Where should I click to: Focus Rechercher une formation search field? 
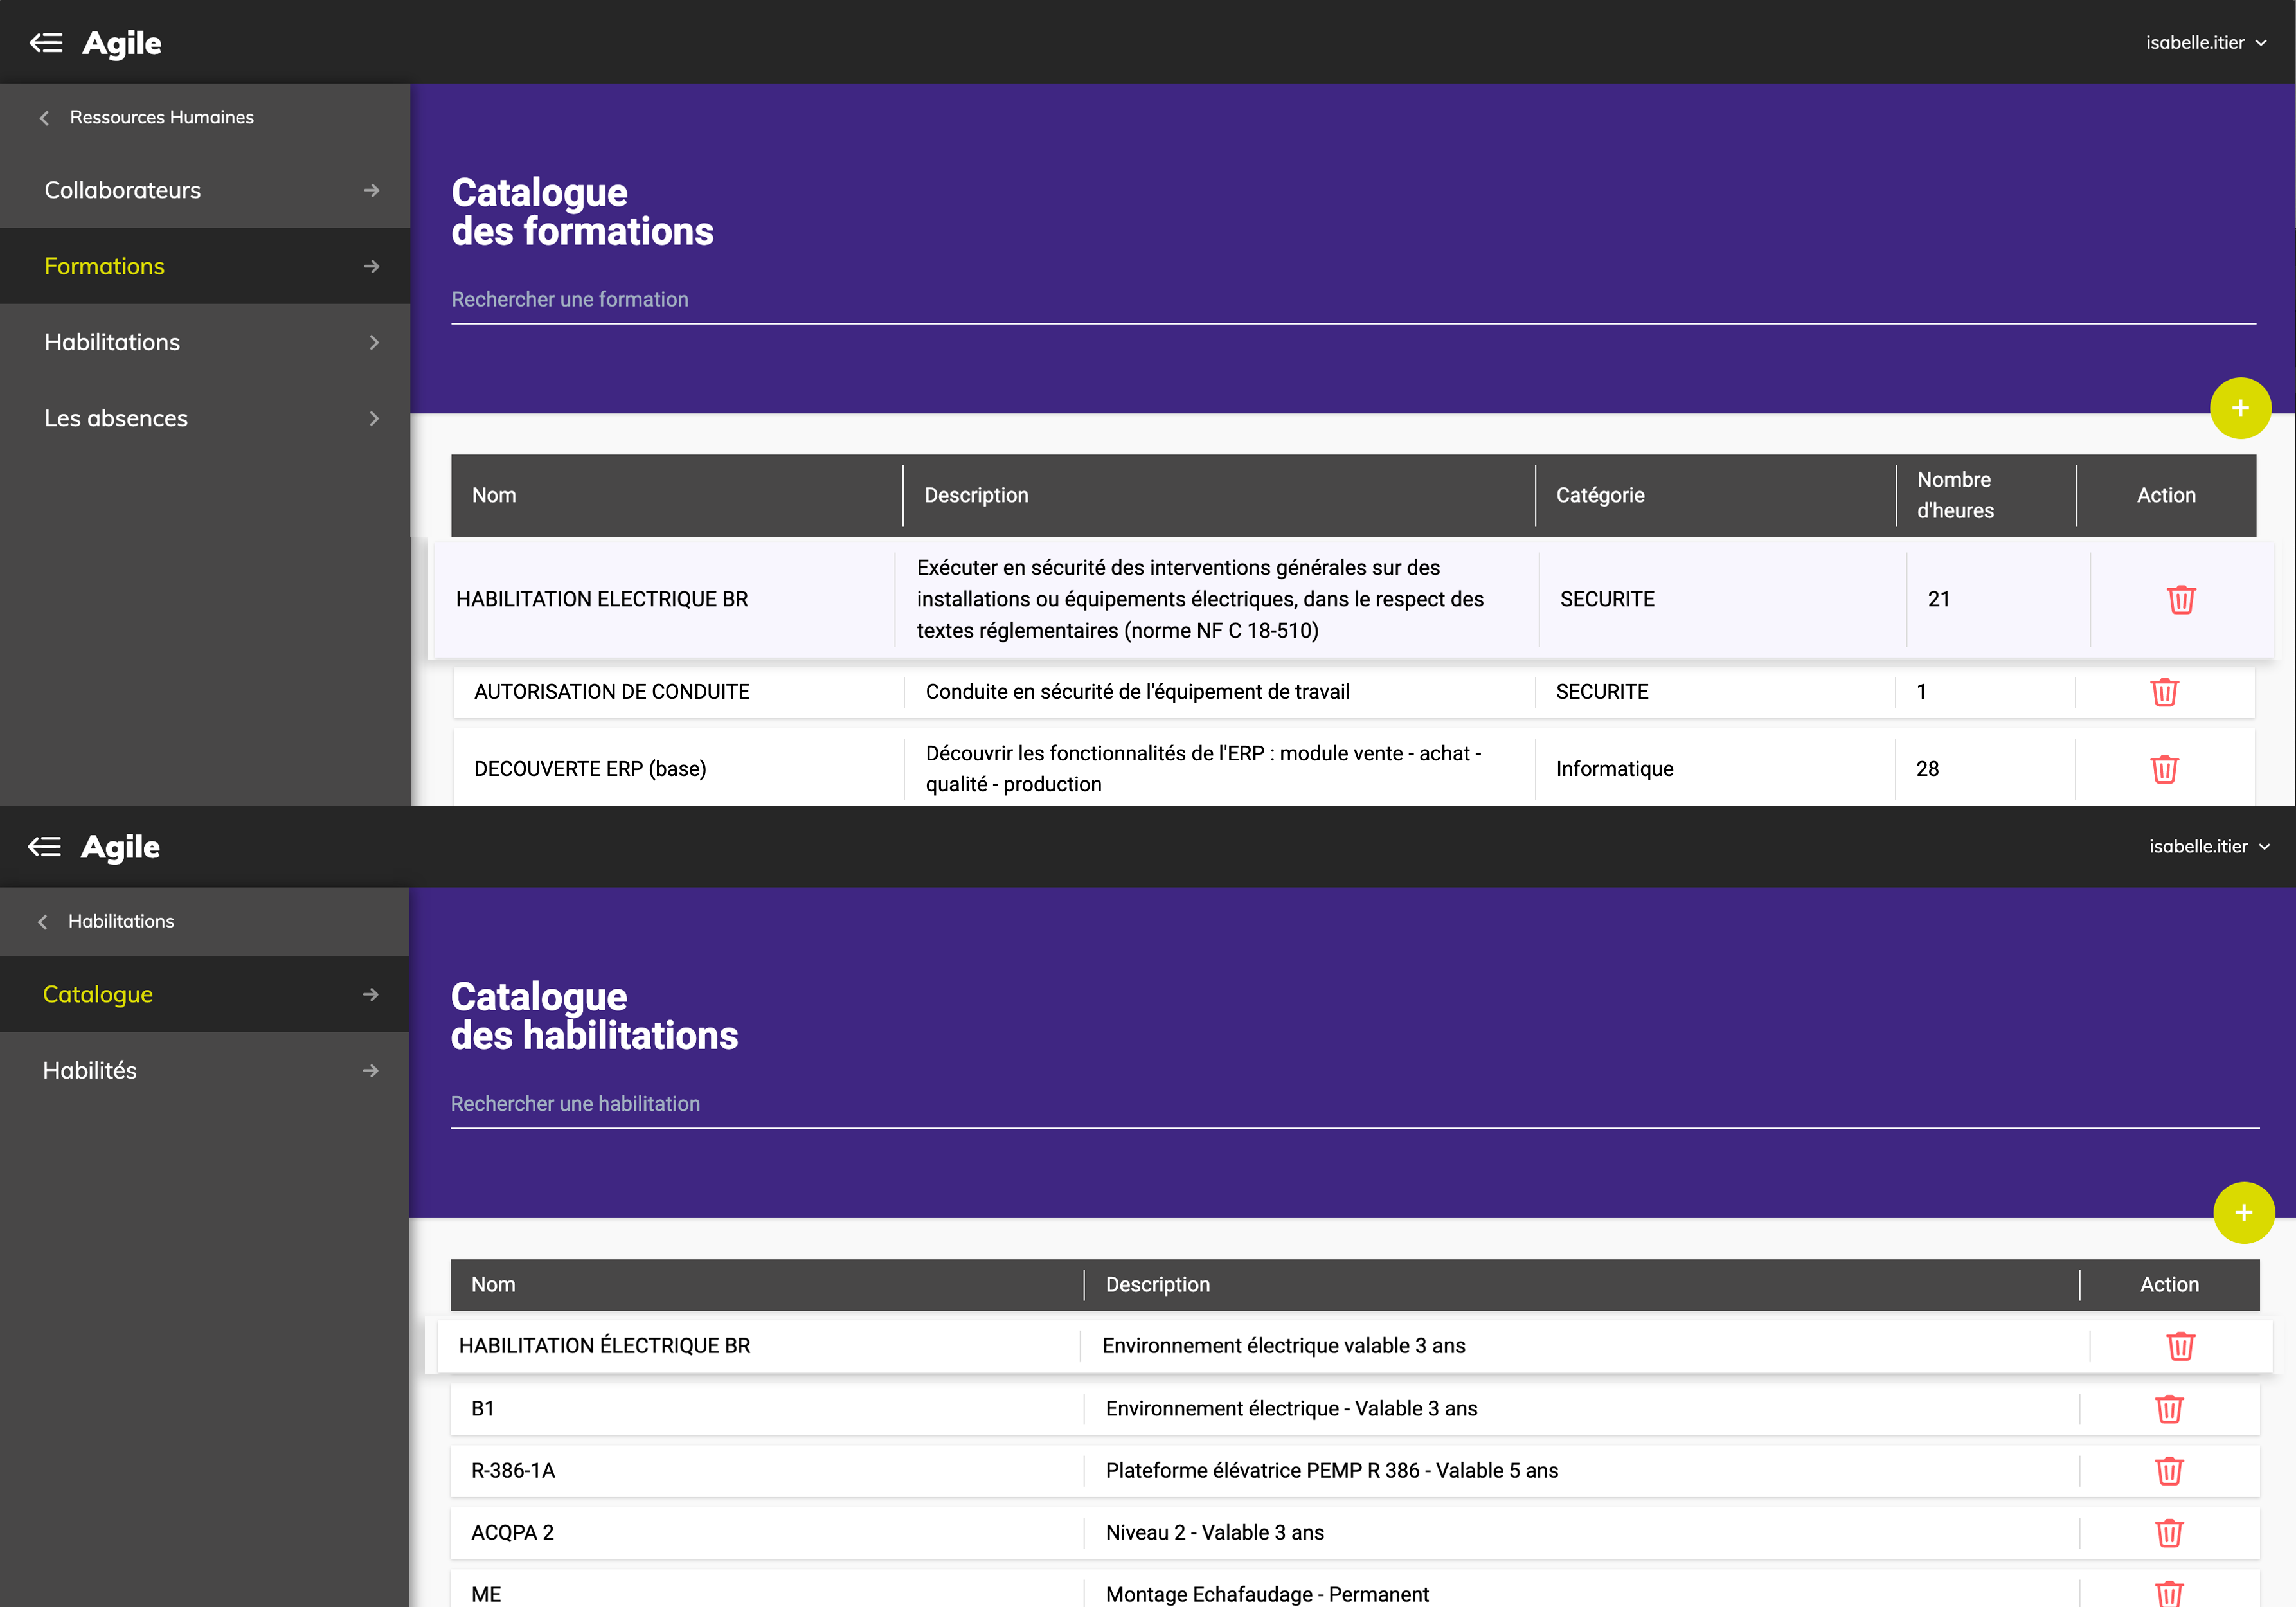(x=1353, y=300)
